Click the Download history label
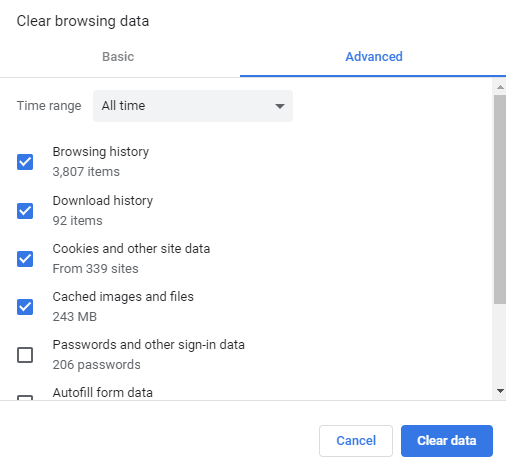 pos(103,201)
